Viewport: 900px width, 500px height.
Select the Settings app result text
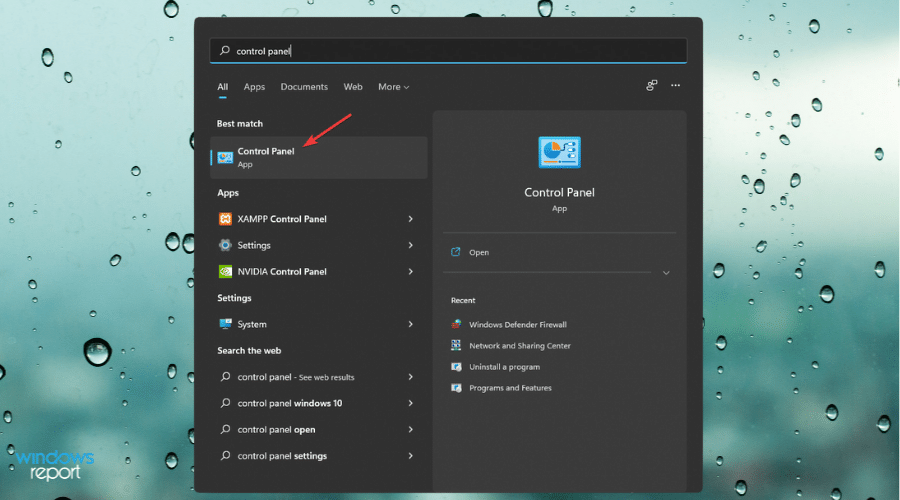tap(254, 245)
